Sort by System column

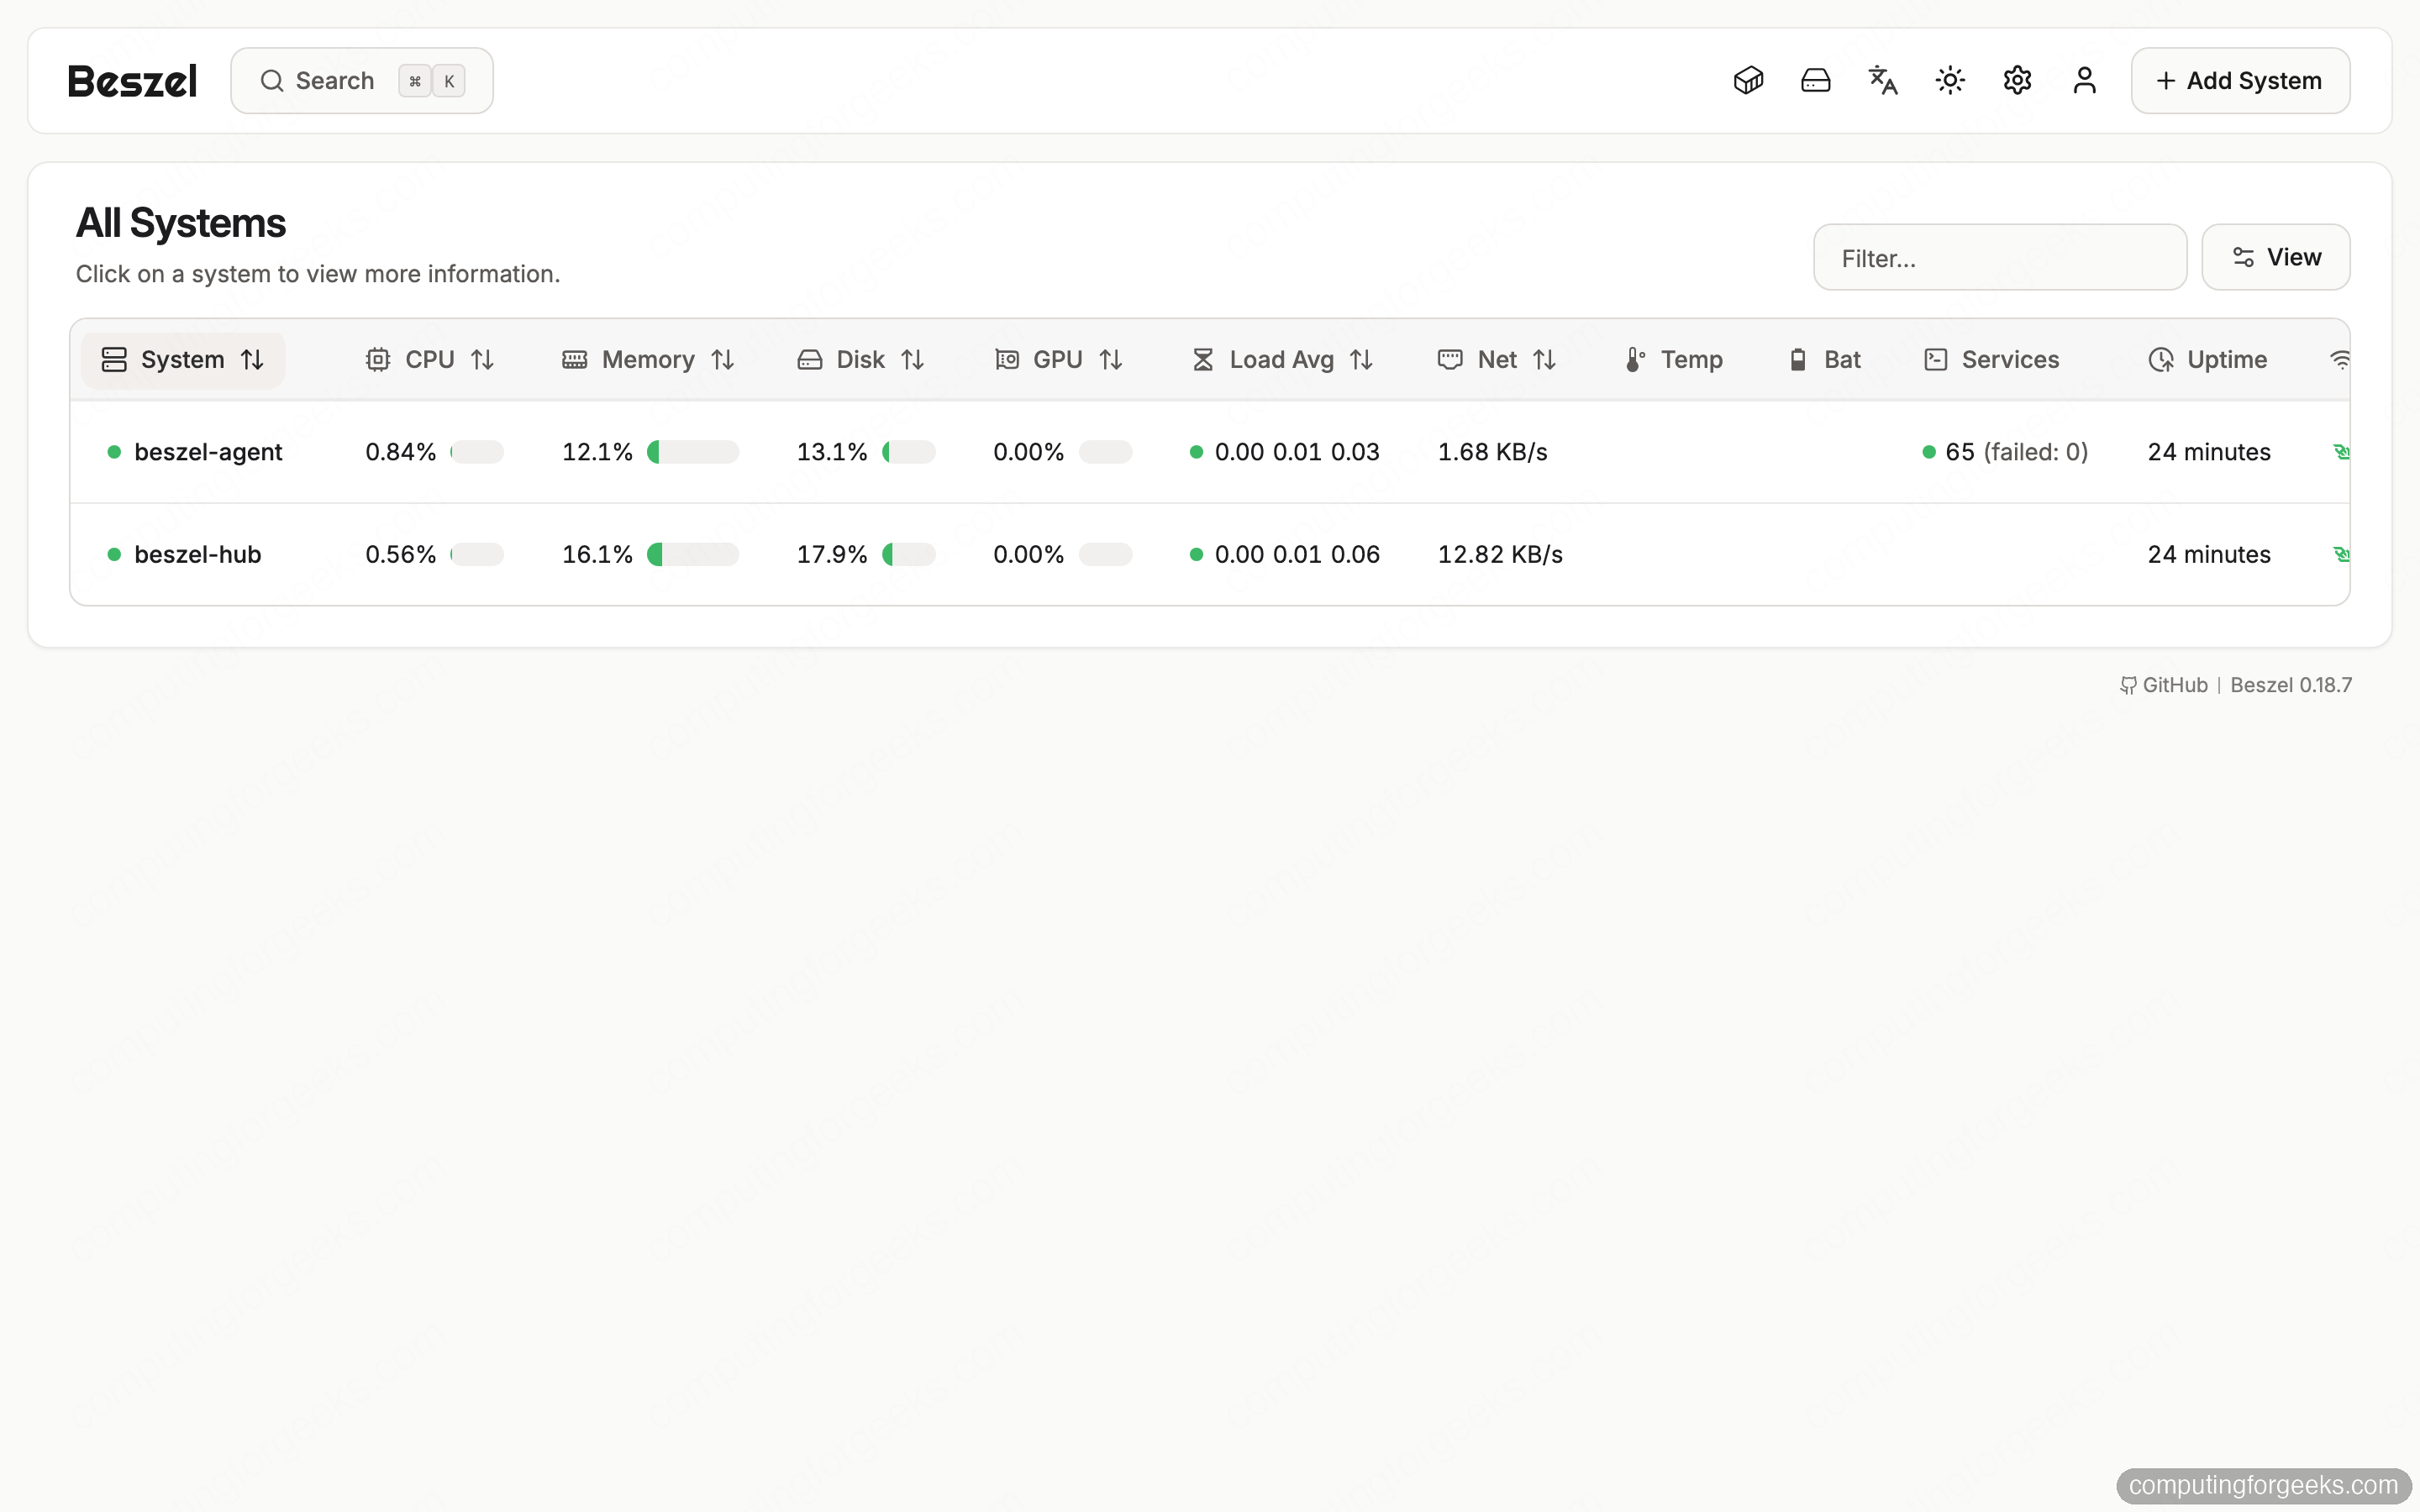click(x=183, y=359)
